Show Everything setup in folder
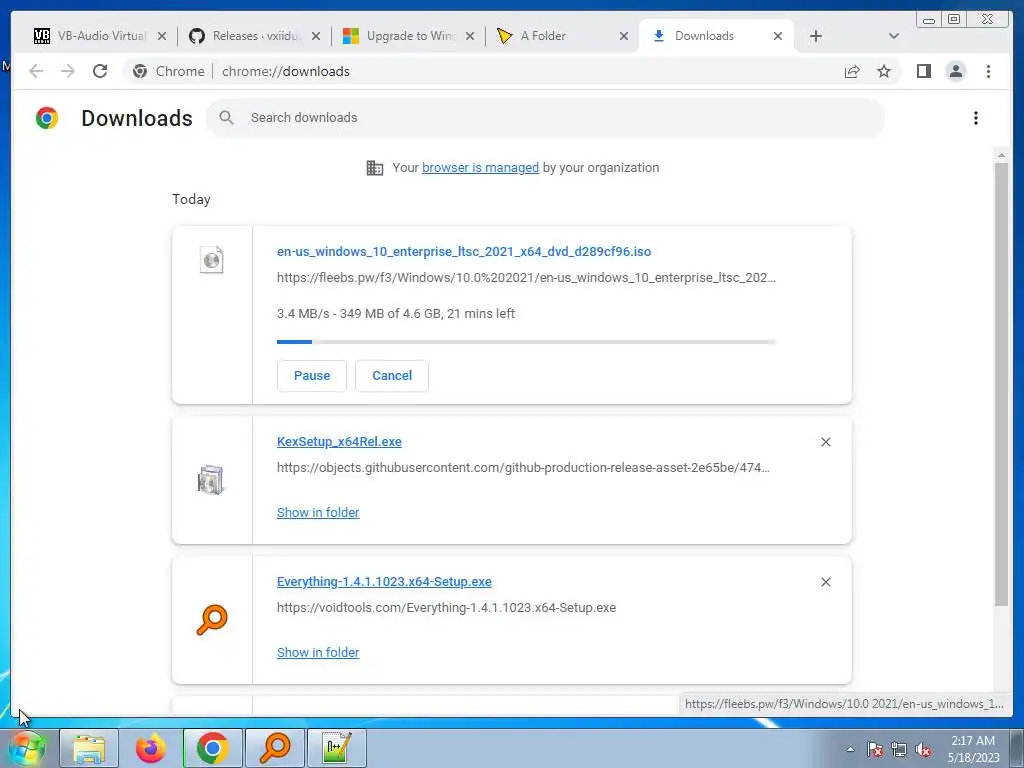The width and height of the screenshot is (1024, 768). tap(318, 652)
